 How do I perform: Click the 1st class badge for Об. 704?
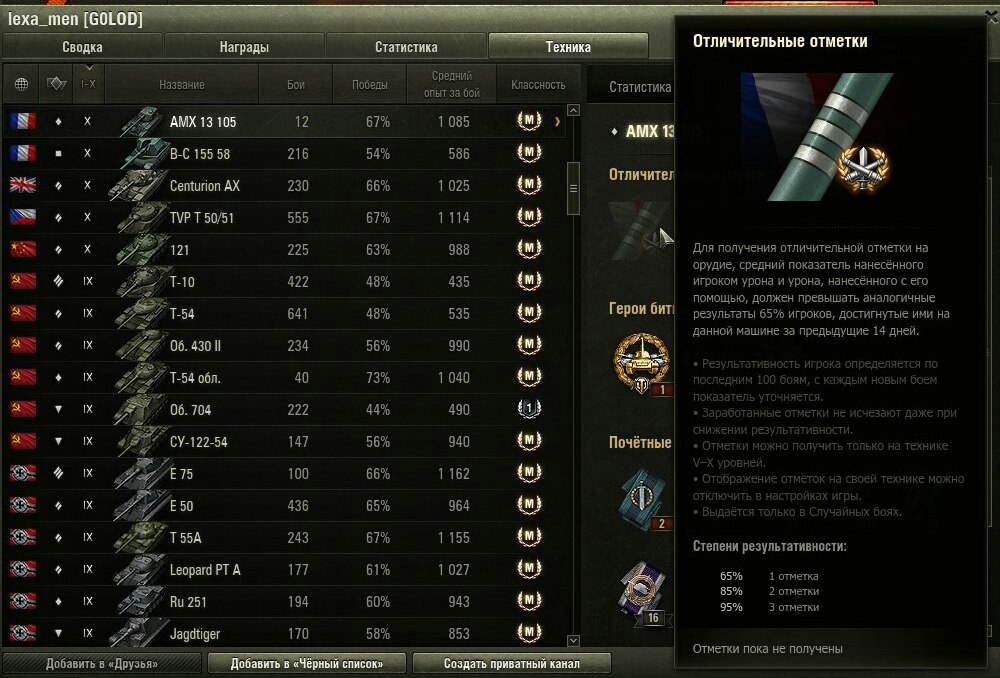tap(529, 409)
